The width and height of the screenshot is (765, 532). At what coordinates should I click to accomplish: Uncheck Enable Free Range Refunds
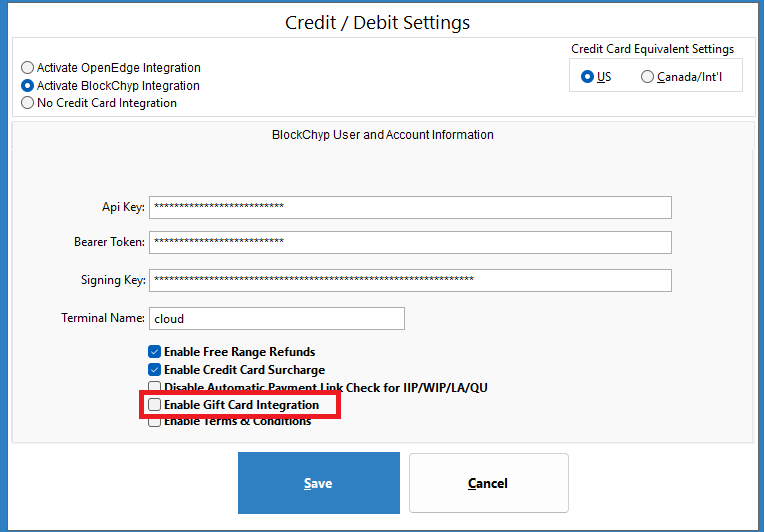click(x=154, y=351)
